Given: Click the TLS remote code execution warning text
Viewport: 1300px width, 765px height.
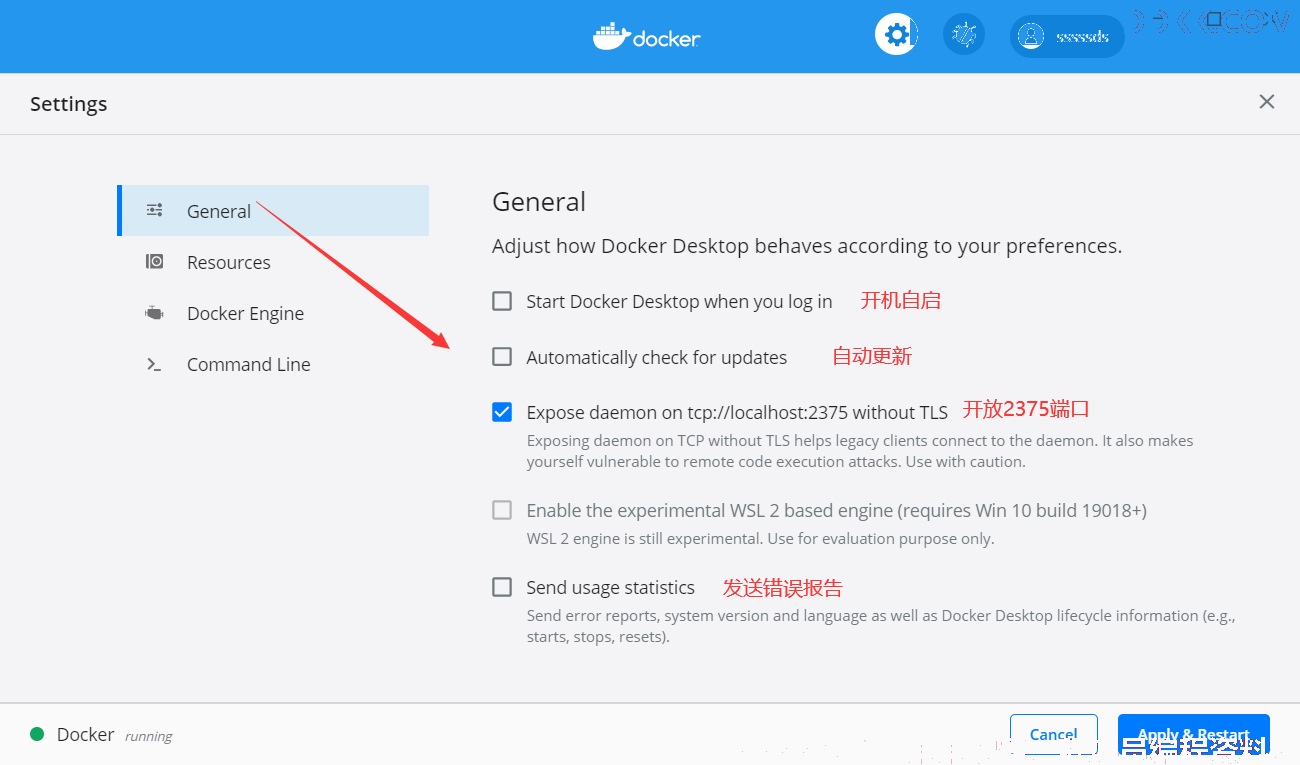Looking at the screenshot, I should [x=860, y=451].
